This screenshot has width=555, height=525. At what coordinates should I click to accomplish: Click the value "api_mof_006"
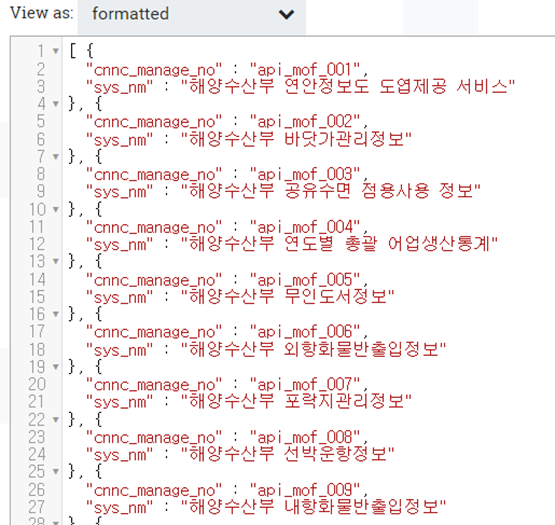pyautogui.click(x=305, y=333)
